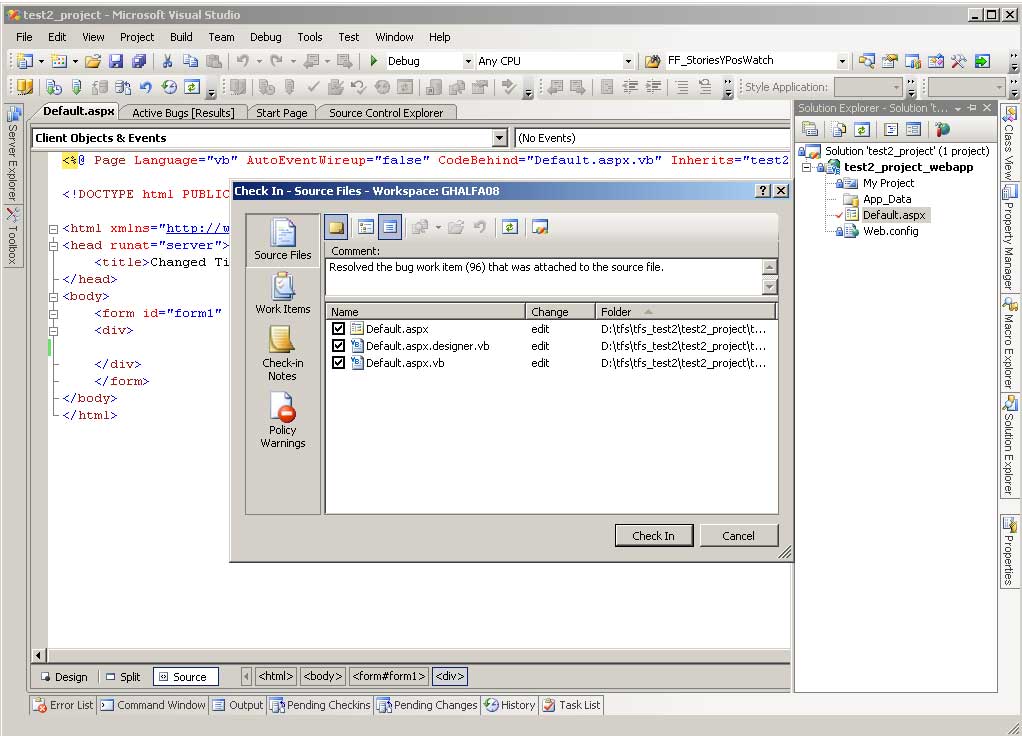Switch to Active Bugs [Results] tab
This screenshot has width=1022, height=736.
183,113
